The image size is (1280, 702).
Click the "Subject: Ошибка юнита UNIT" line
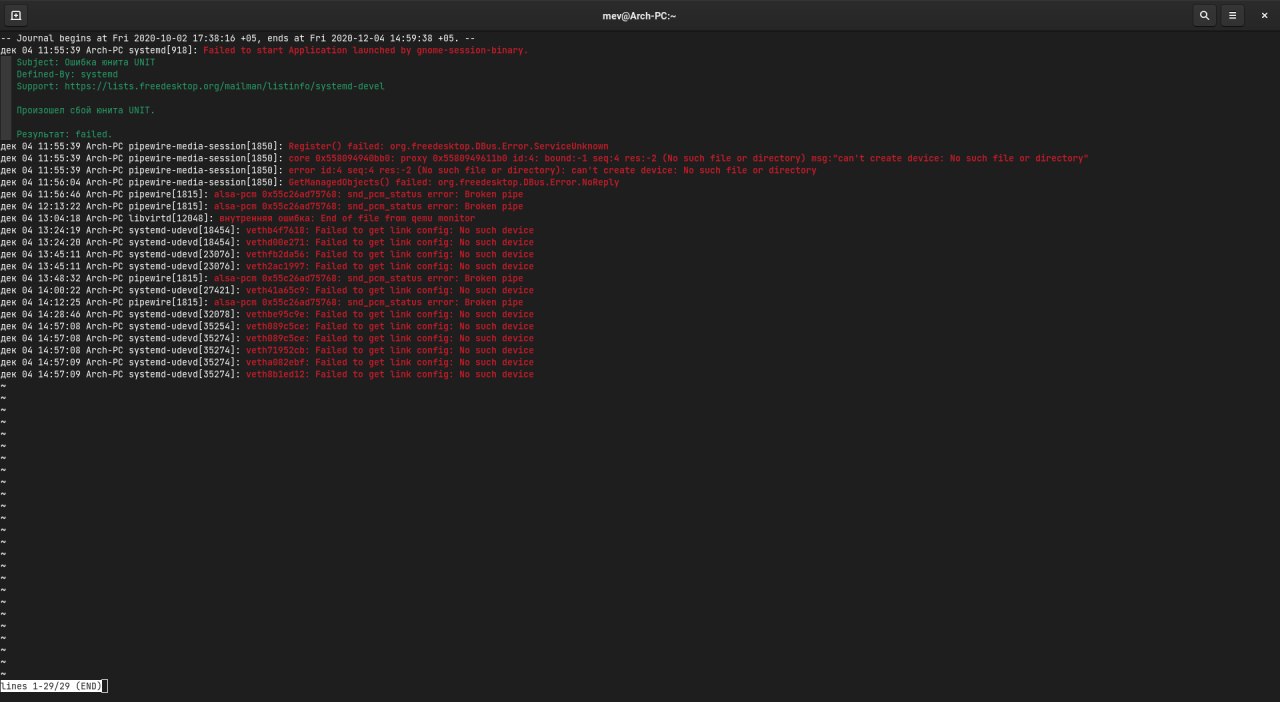[86, 62]
